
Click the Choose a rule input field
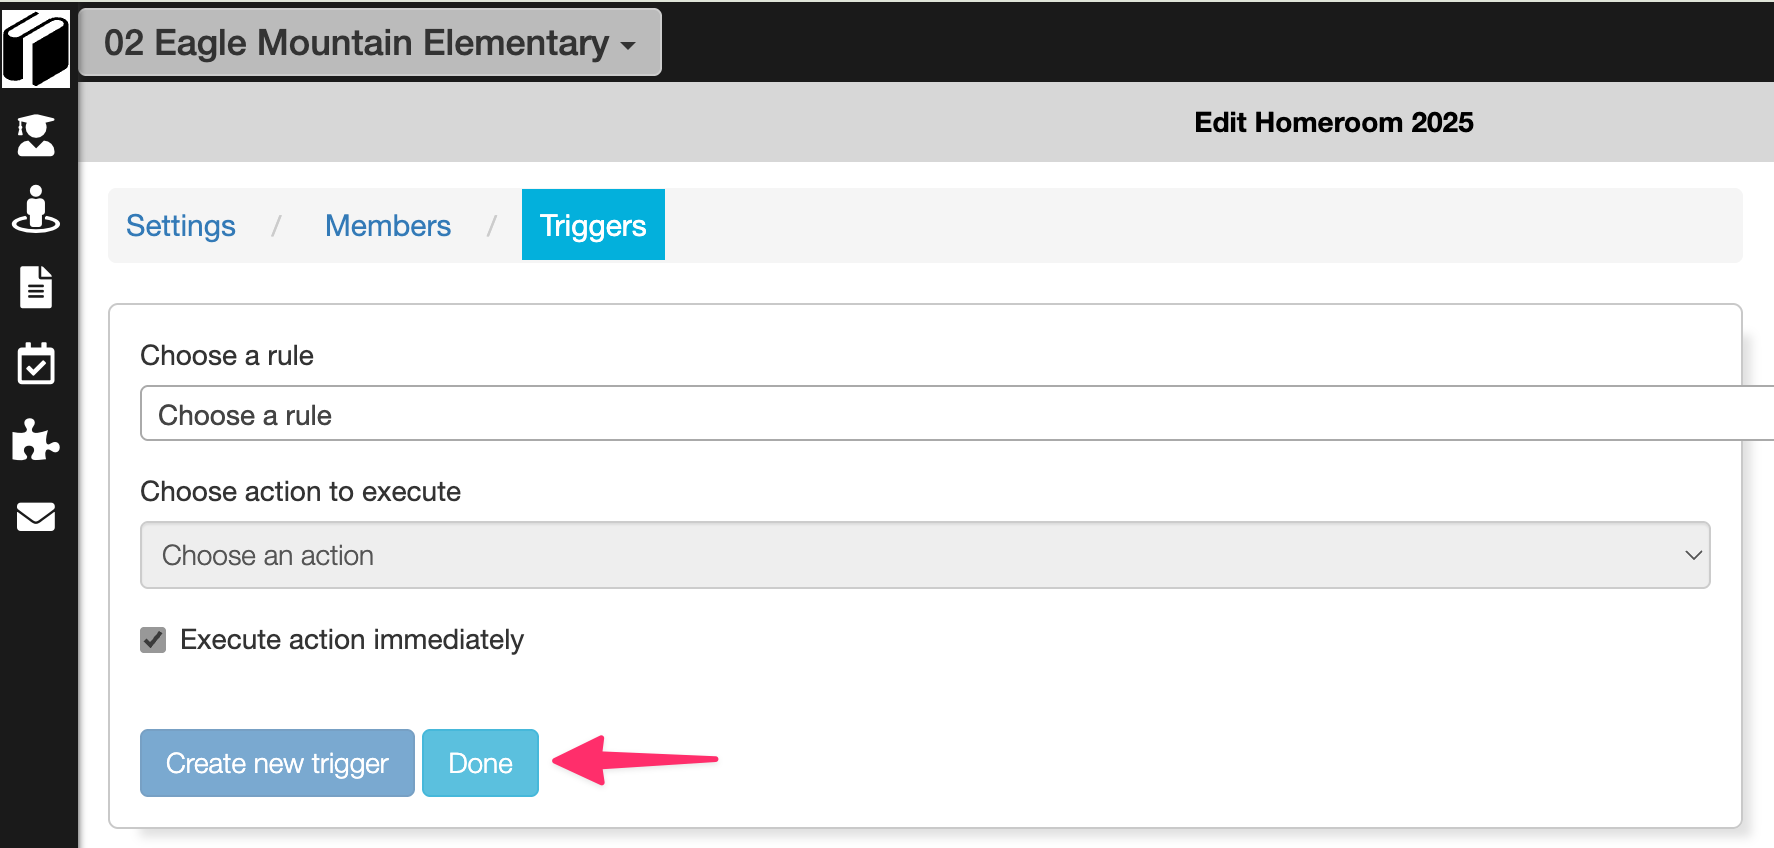pyautogui.click(x=957, y=414)
